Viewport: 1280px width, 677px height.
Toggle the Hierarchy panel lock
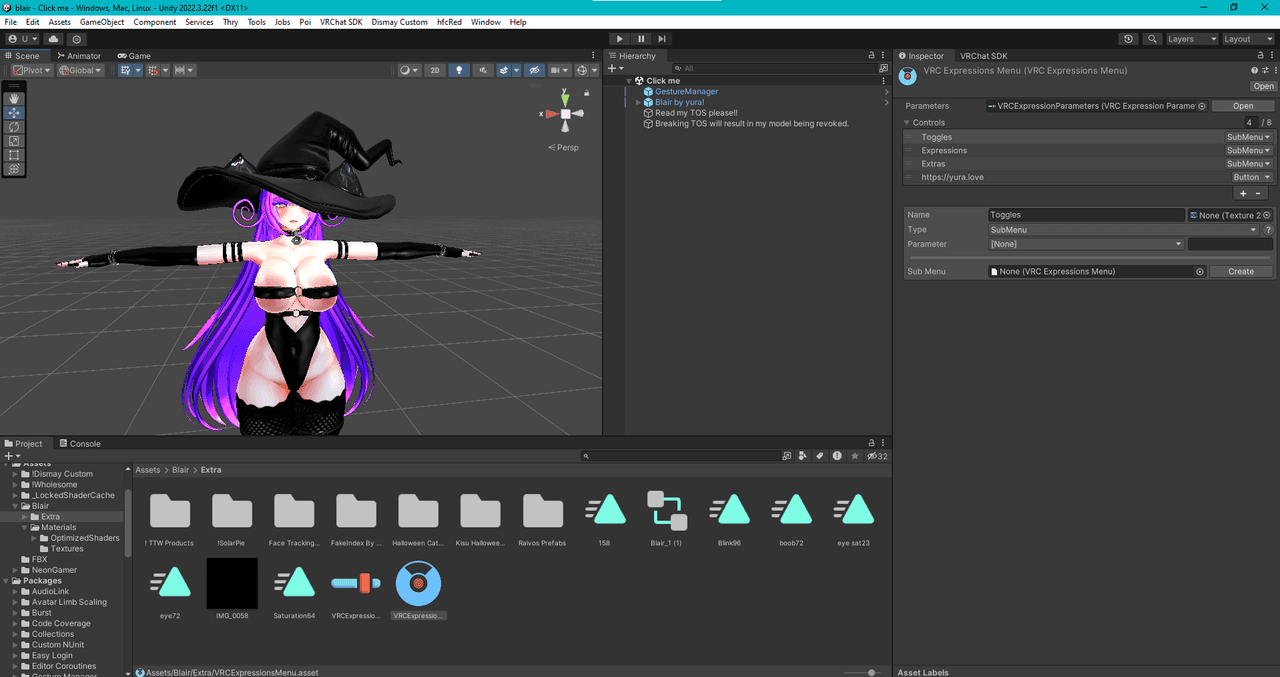pos(871,56)
